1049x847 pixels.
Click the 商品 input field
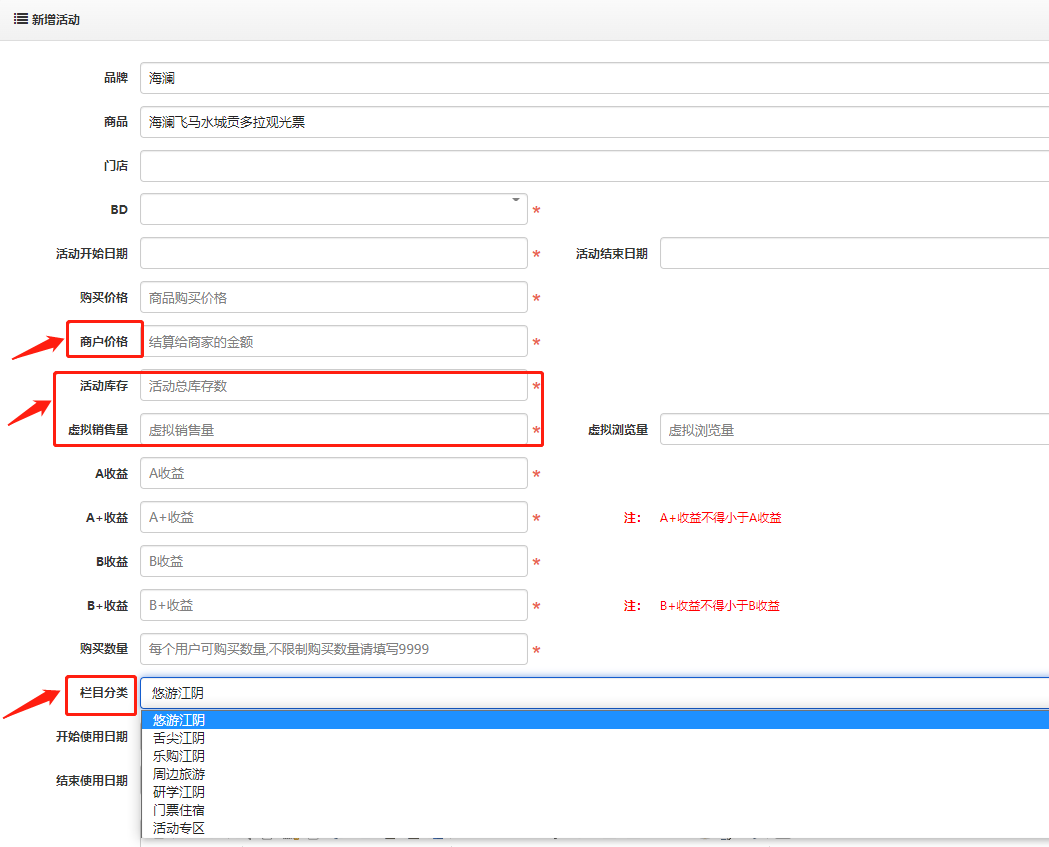click(594, 122)
